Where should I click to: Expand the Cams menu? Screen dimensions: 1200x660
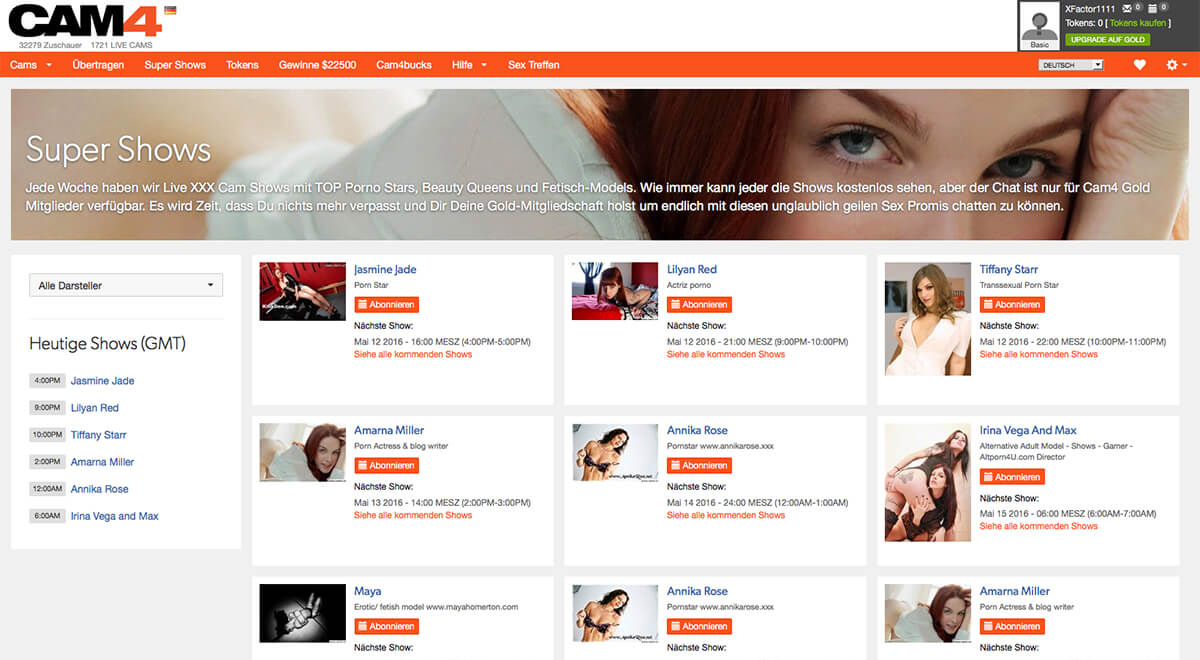tap(30, 65)
